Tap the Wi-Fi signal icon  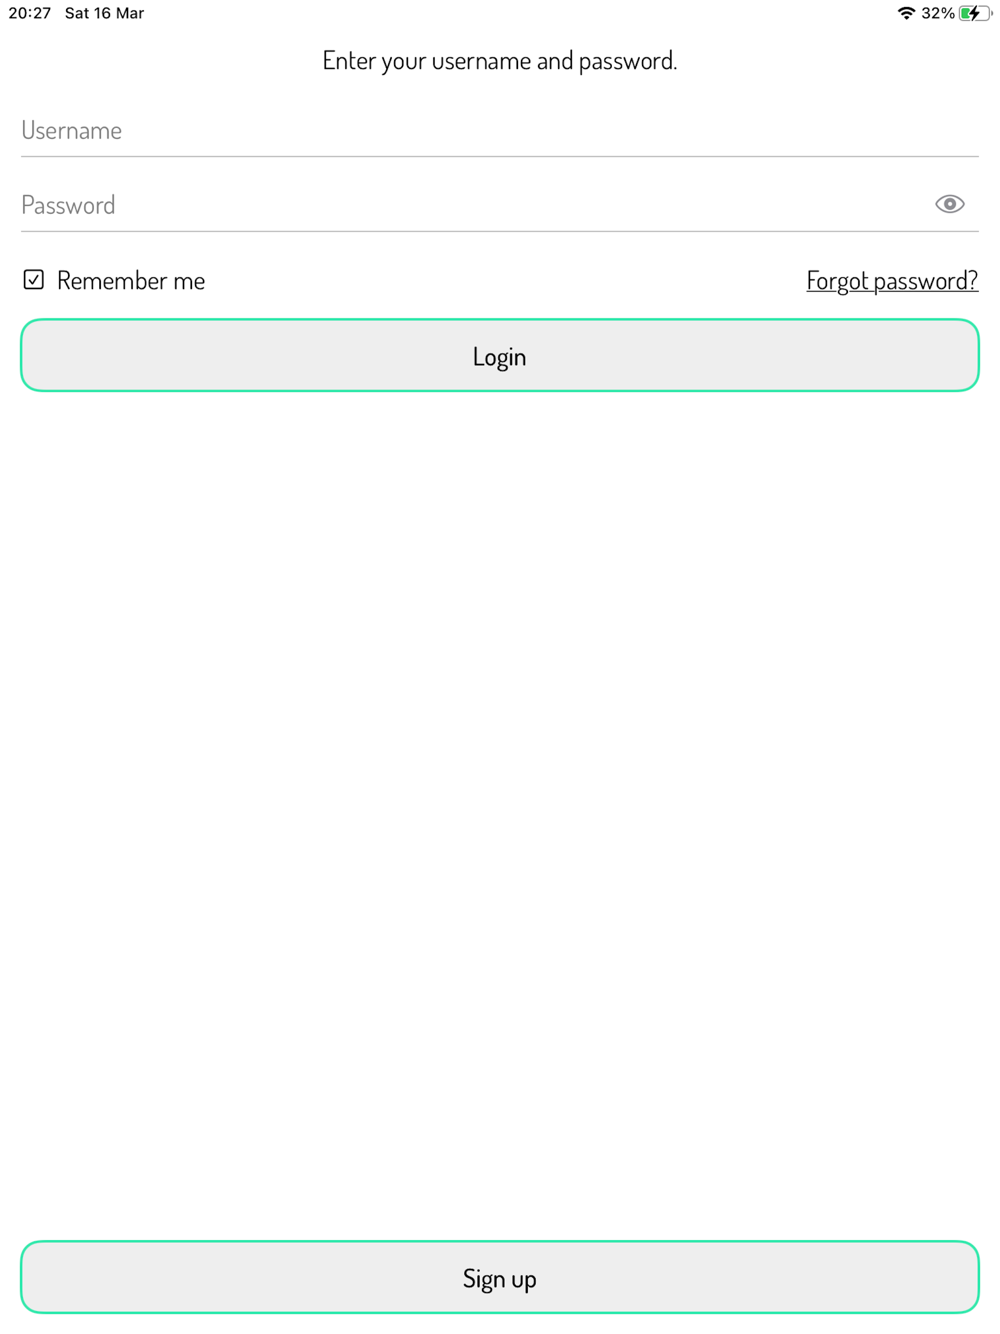[906, 13]
